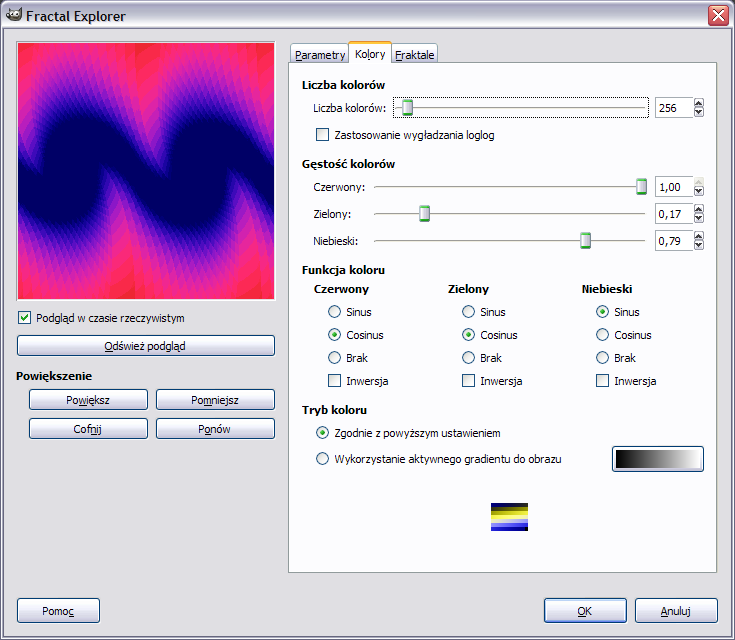Select Brak for Zielony color function
This screenshot has width=735, height=640.
pyautogui.click(x=469, y=358)
